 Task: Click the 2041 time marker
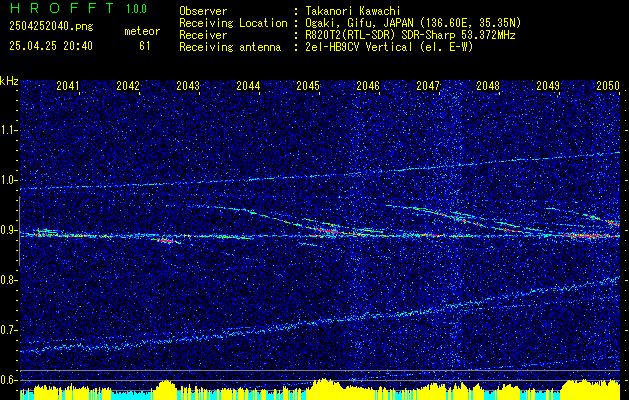pos(68,85)
